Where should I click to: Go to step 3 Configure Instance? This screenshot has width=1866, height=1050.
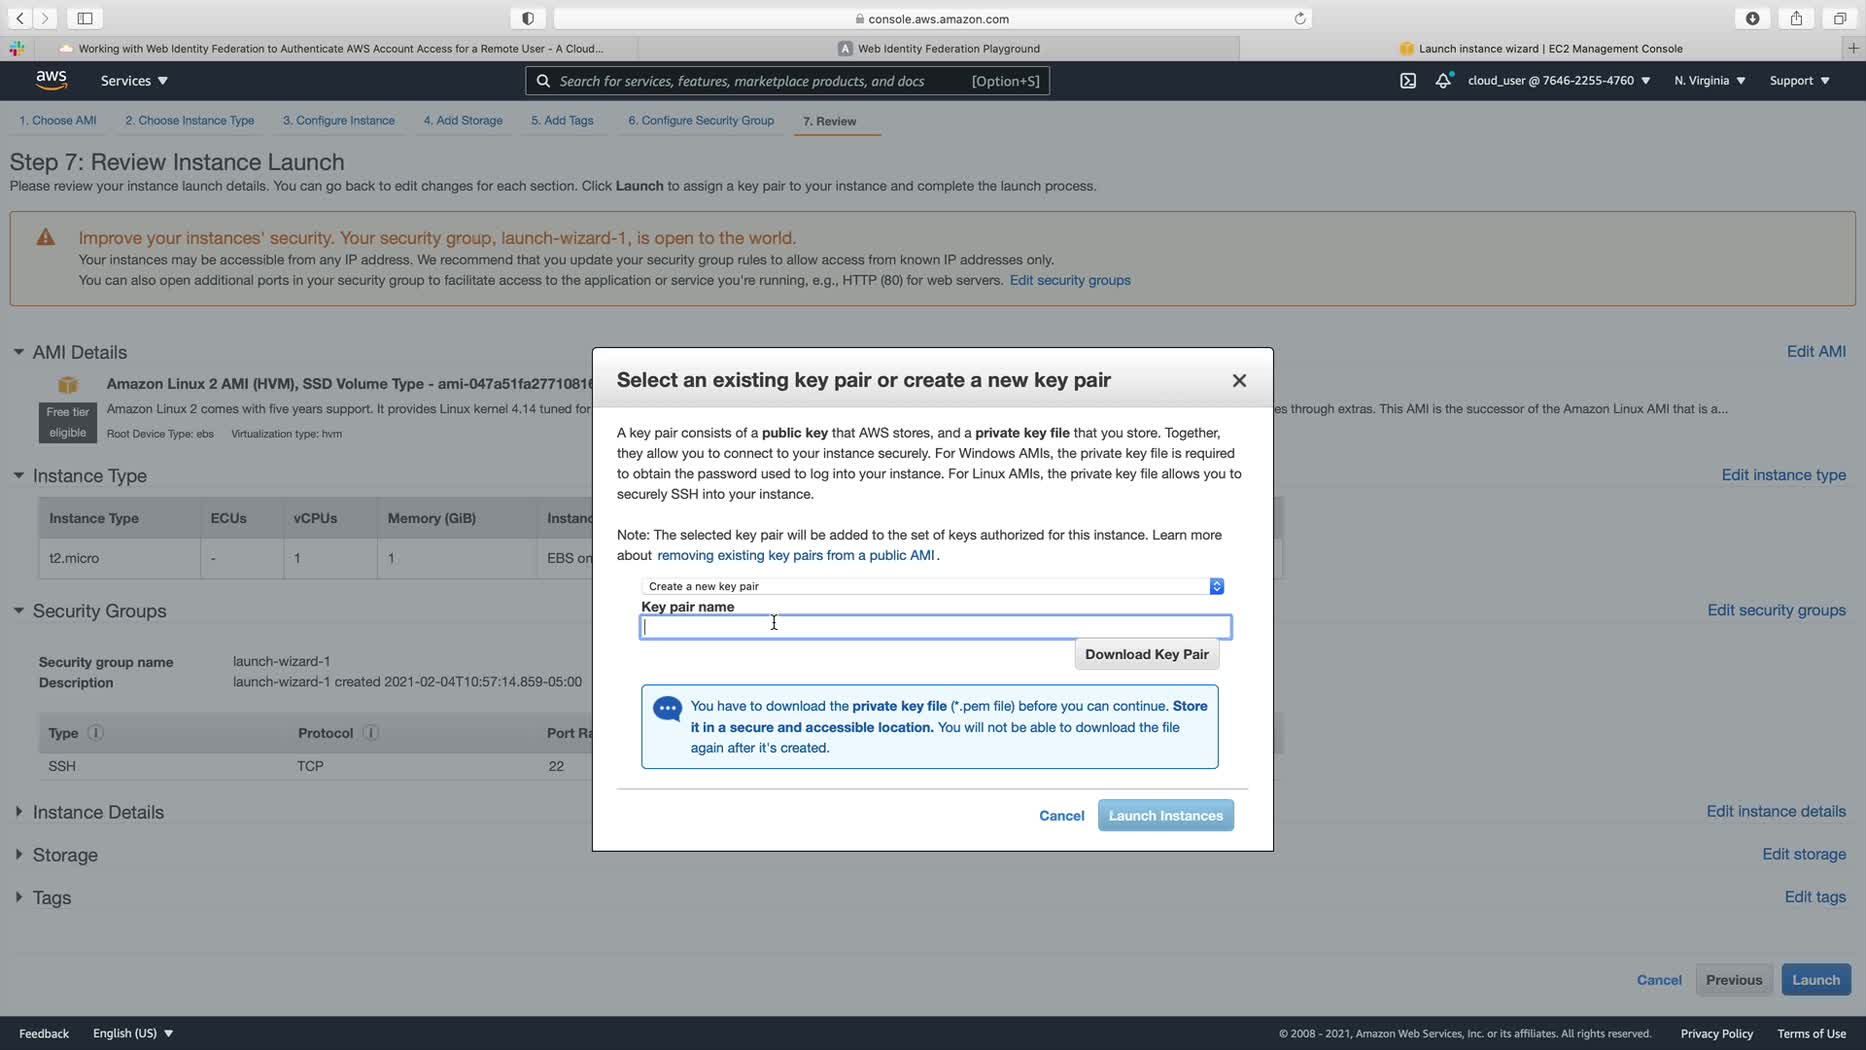[x=339, y=121]
